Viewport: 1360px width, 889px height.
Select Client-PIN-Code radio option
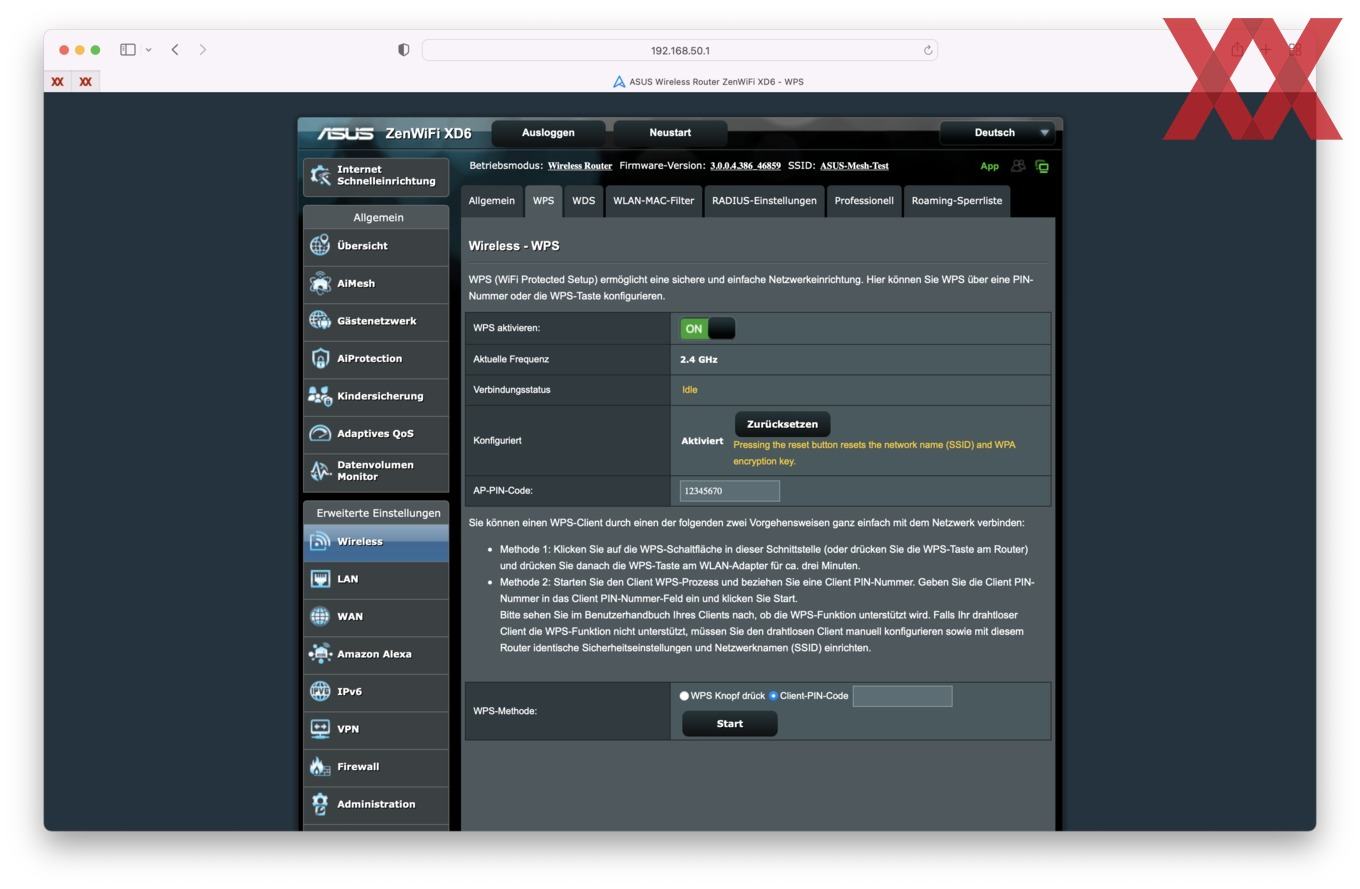pyautogui.click(x=773, y=696)
